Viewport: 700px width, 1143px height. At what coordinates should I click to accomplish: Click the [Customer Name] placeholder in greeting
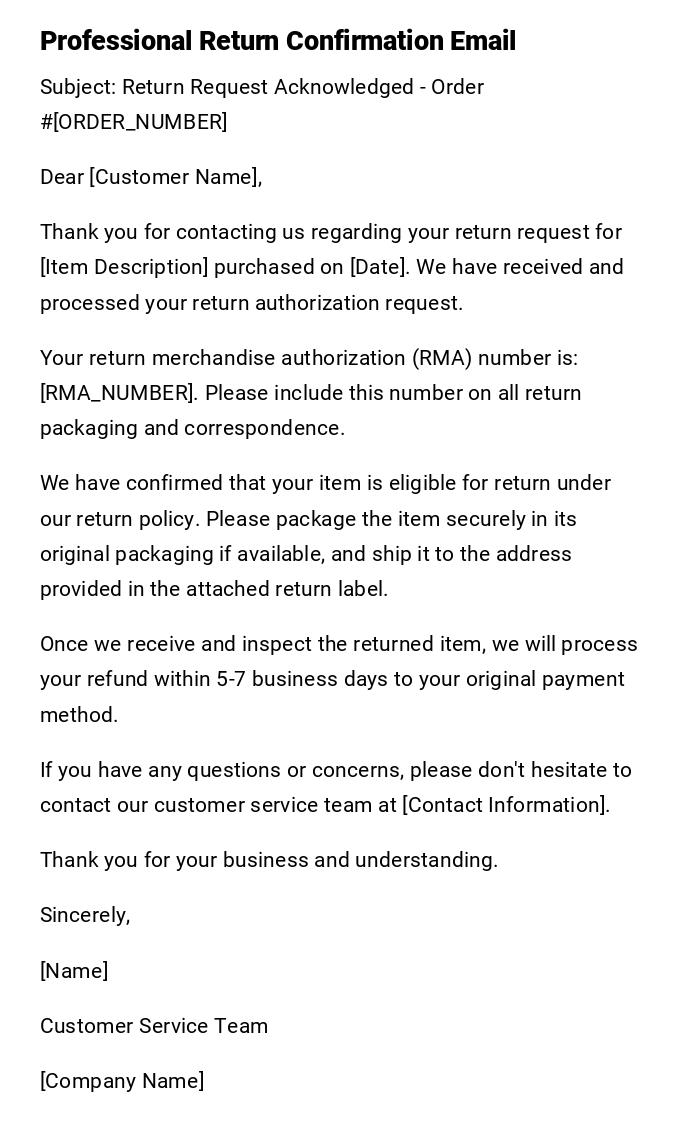pyautogui.click(x=174, y=177)
